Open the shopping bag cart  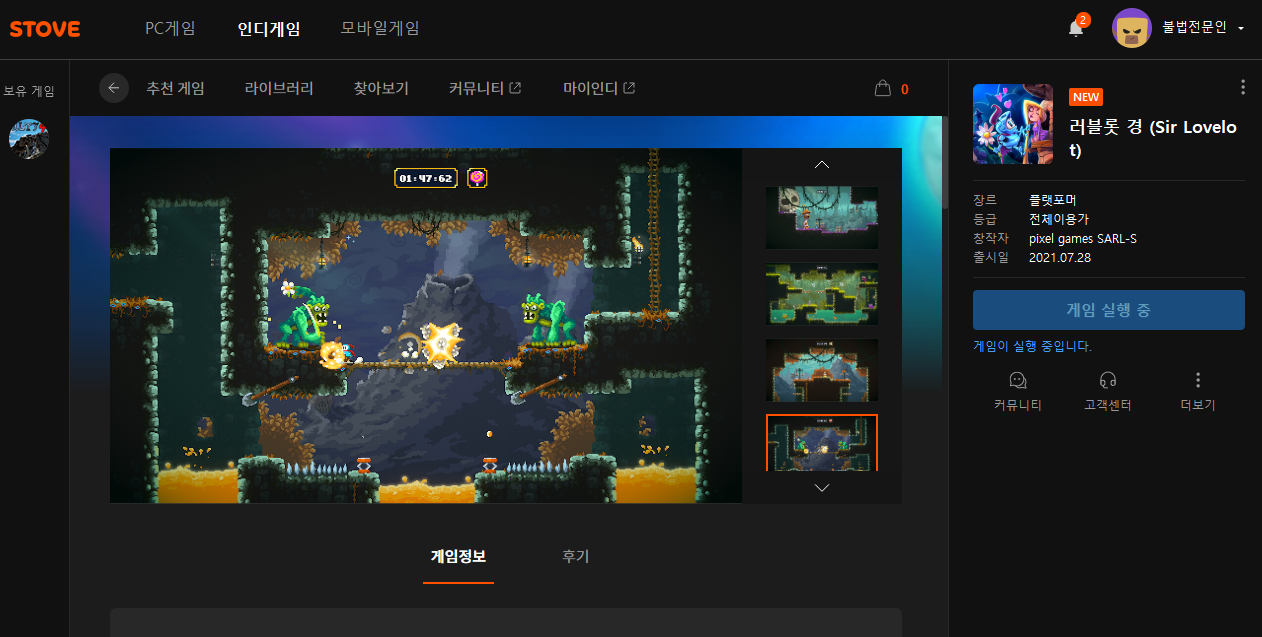882,89
